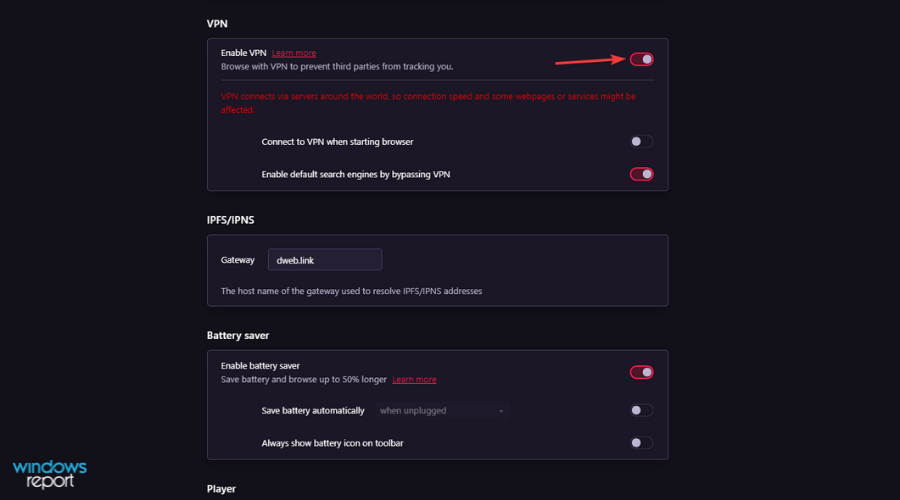Click the red VPN connection speed warning text
The width and height of the screenshot is (900, 500).
[428, 103]
